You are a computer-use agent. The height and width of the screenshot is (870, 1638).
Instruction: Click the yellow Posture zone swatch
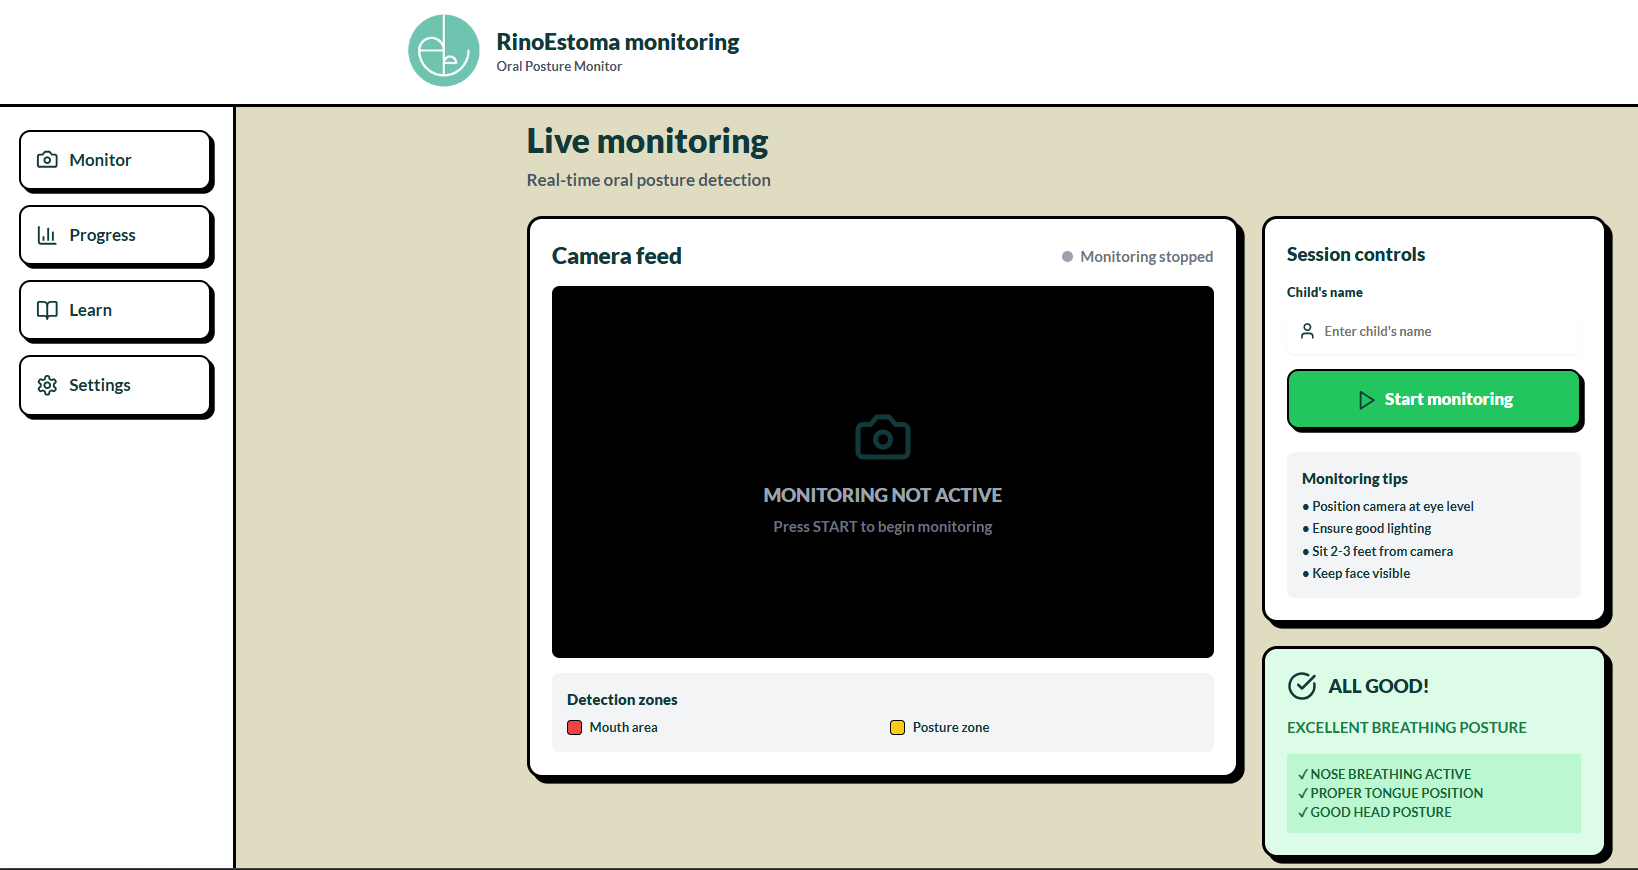(897, 728)
